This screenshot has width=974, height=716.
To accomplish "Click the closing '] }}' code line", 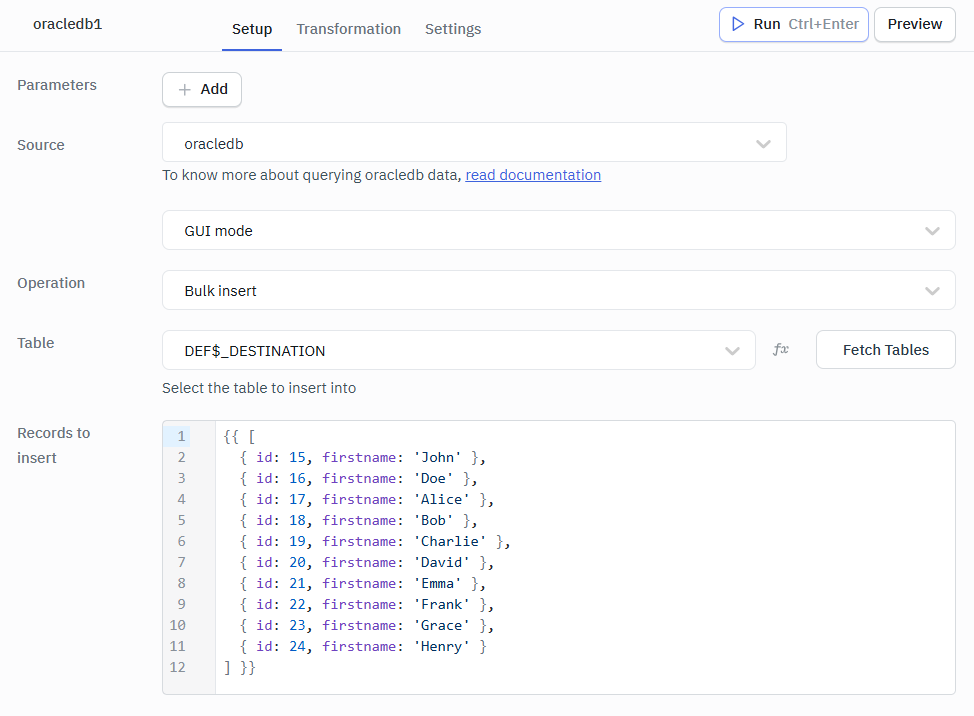I will pyautogui.click(x=240, y=668).
